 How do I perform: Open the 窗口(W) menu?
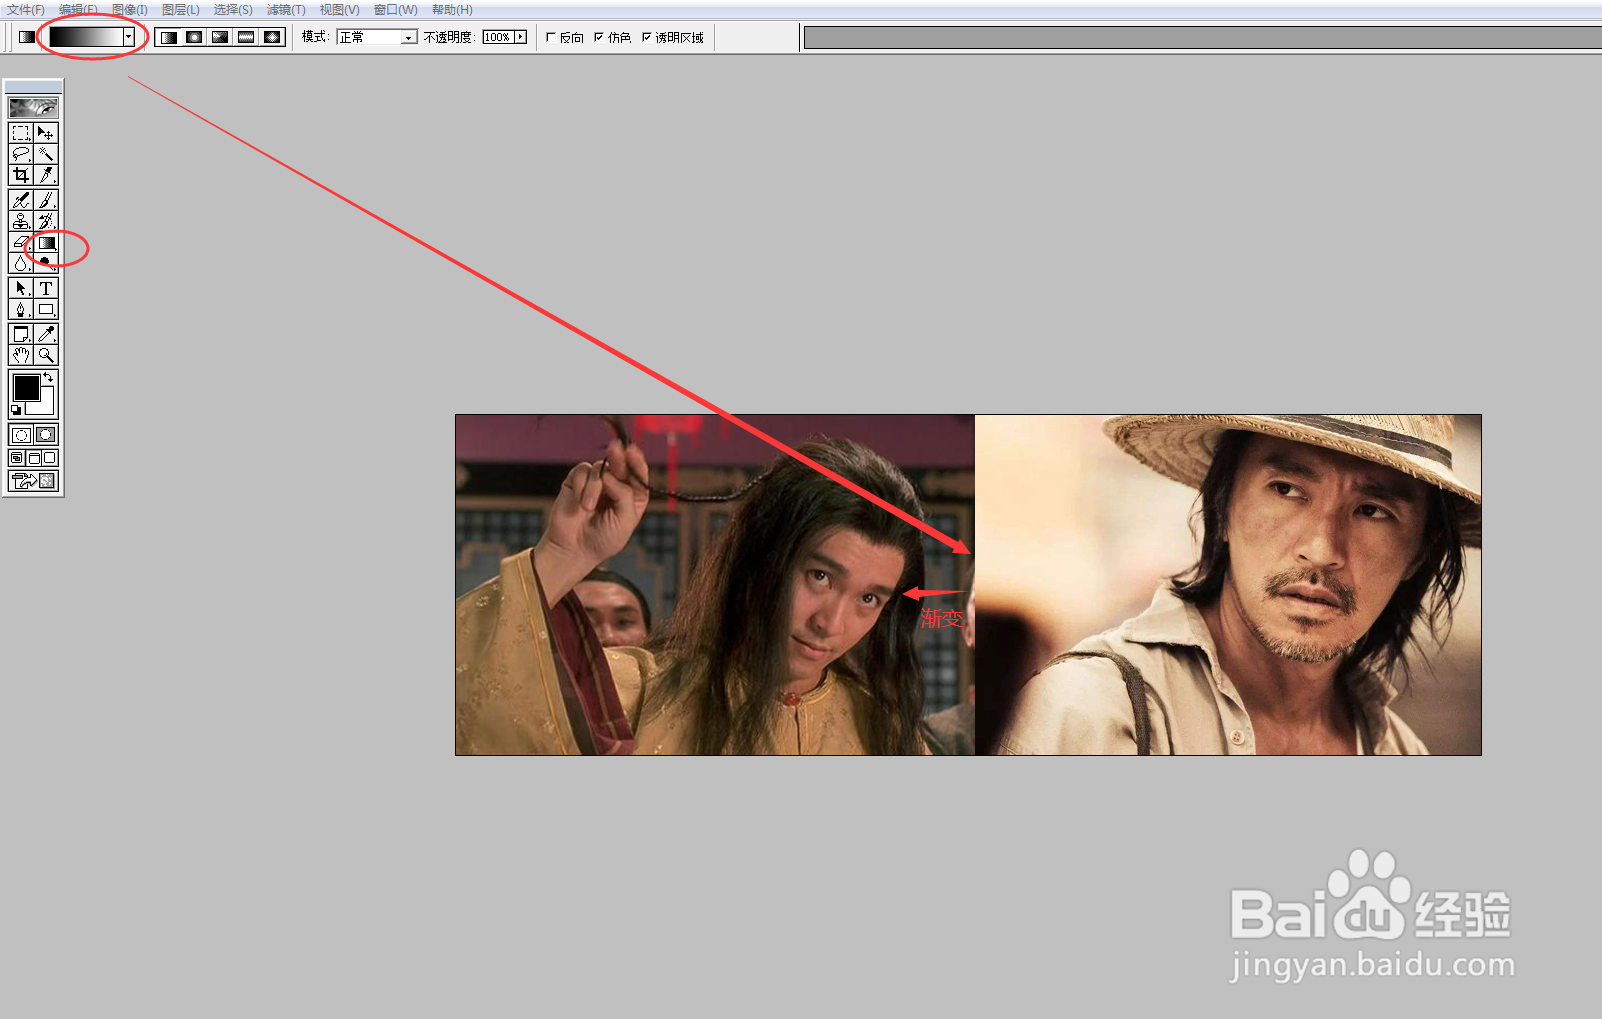pyautogui.click(x=395, y=10)
